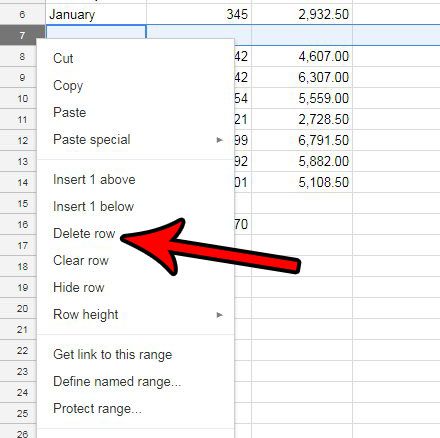
Task: Select row header 11
Action: (x=18, y=119)
